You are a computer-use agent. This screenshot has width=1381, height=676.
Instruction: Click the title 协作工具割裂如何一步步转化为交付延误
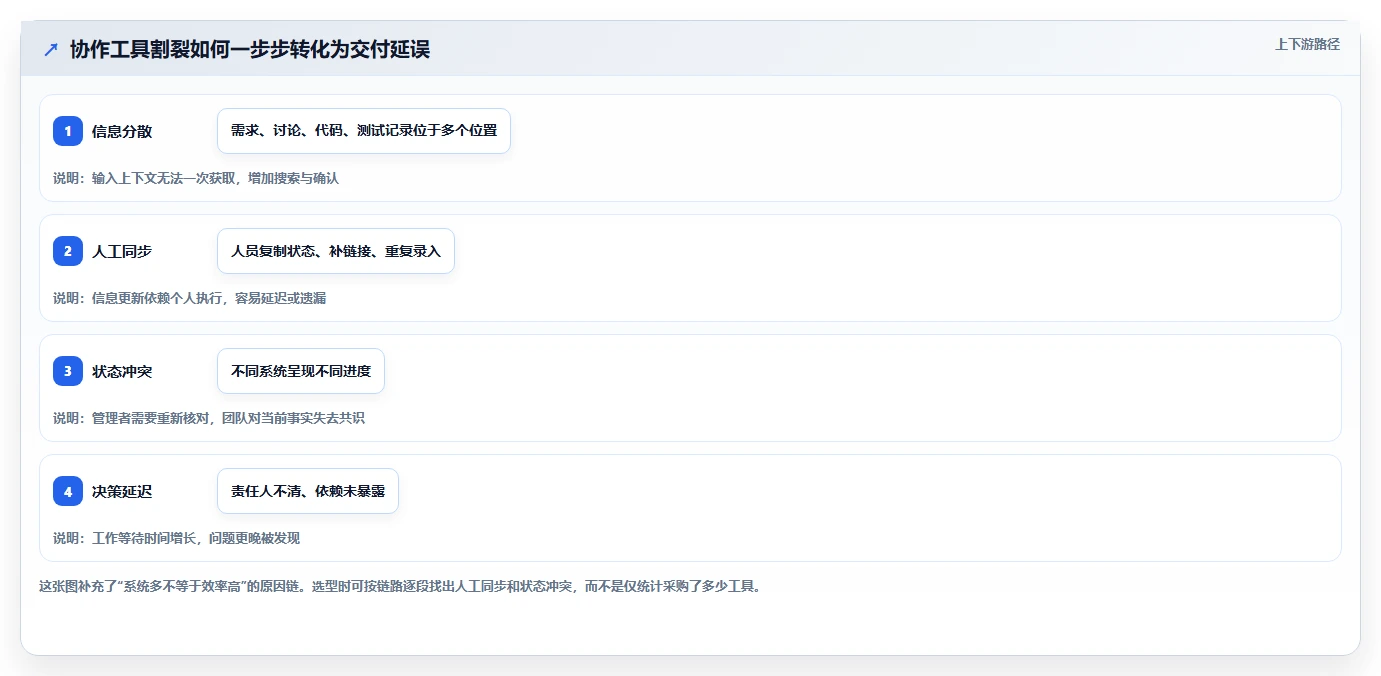250,49
